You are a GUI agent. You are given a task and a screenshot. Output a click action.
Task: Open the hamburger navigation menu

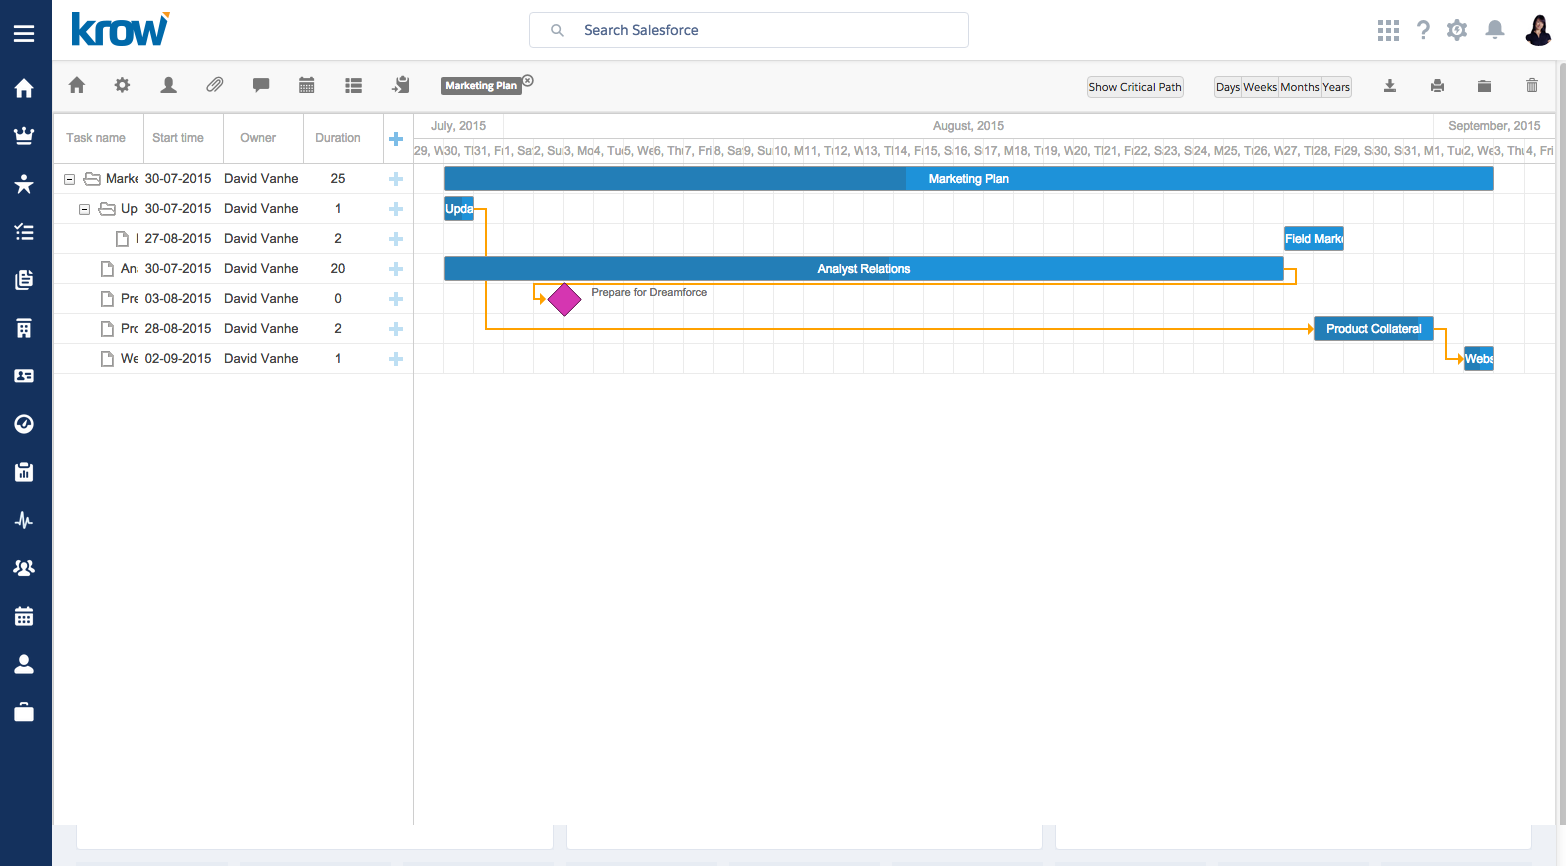(24, 34)
